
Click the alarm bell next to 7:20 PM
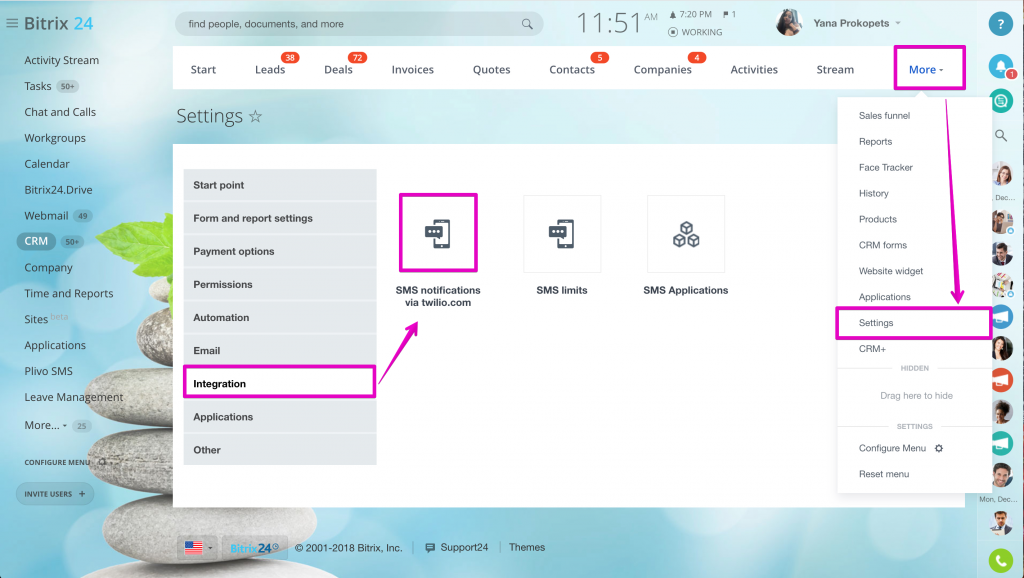(673, 14)
